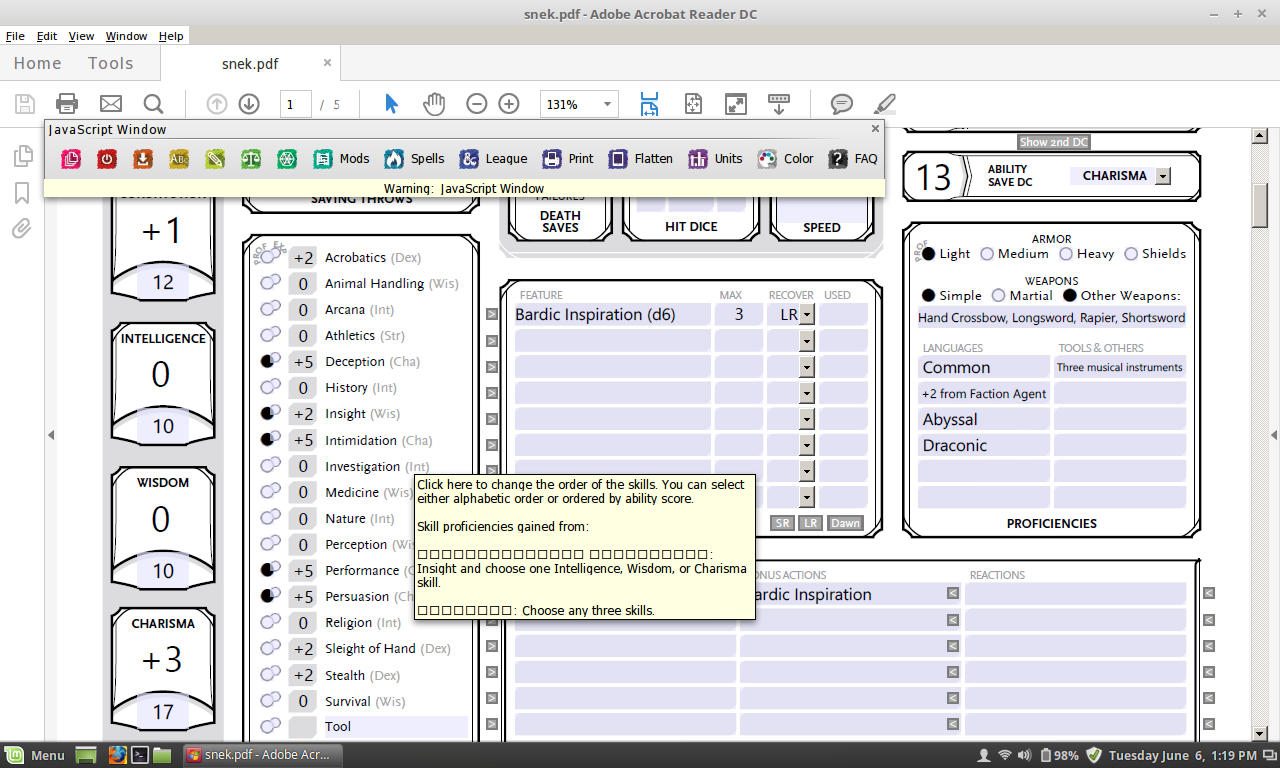
Task: Expand the Charisma ability save DC dropdown
Action: click(x=1162, y=176)
